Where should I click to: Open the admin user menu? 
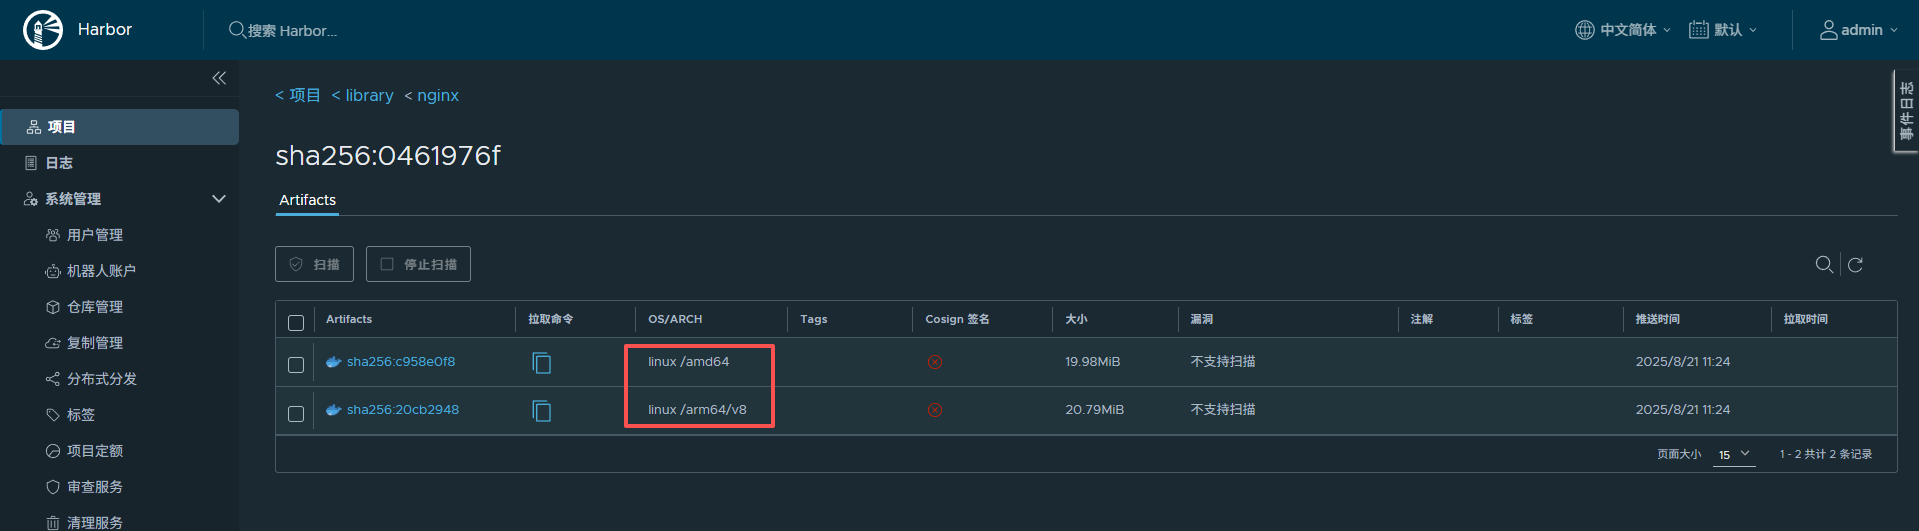click(1858, 30)
